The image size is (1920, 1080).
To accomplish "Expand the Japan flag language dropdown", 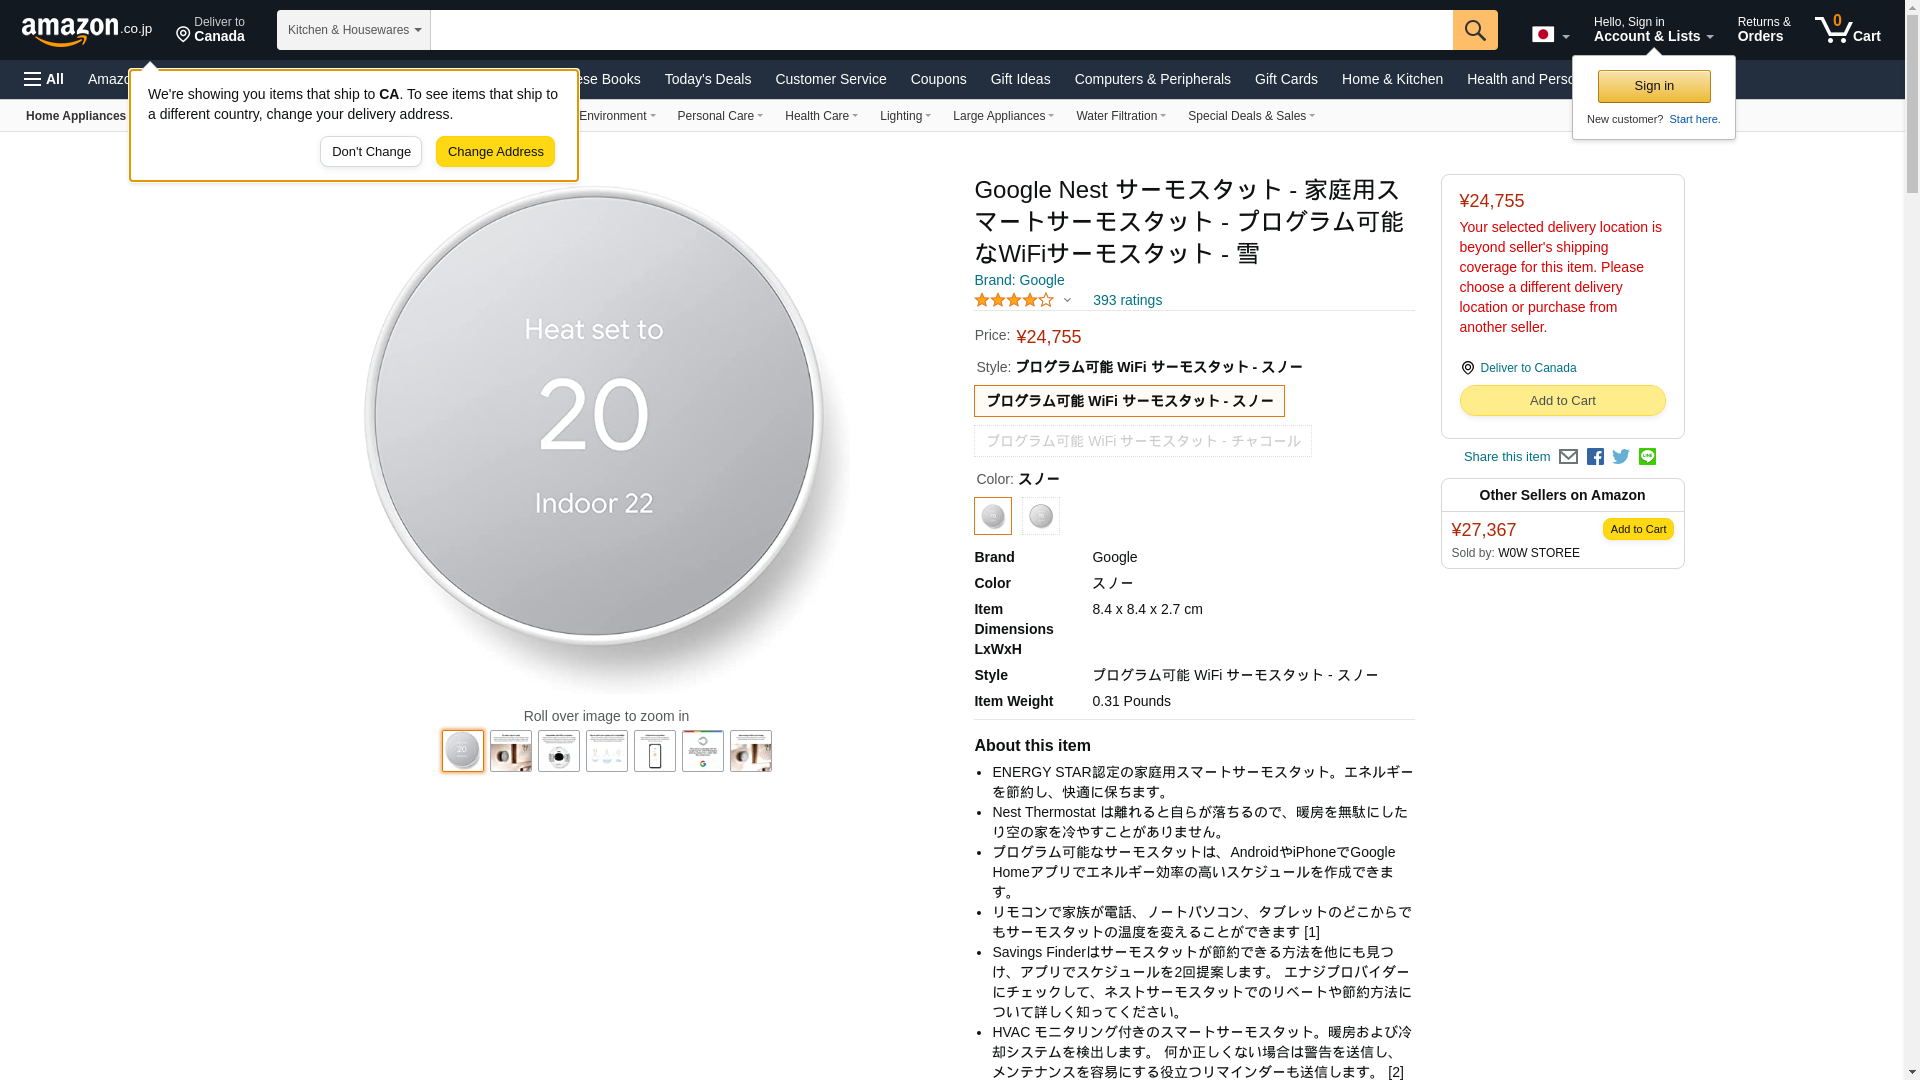I will coord(1550,35).
